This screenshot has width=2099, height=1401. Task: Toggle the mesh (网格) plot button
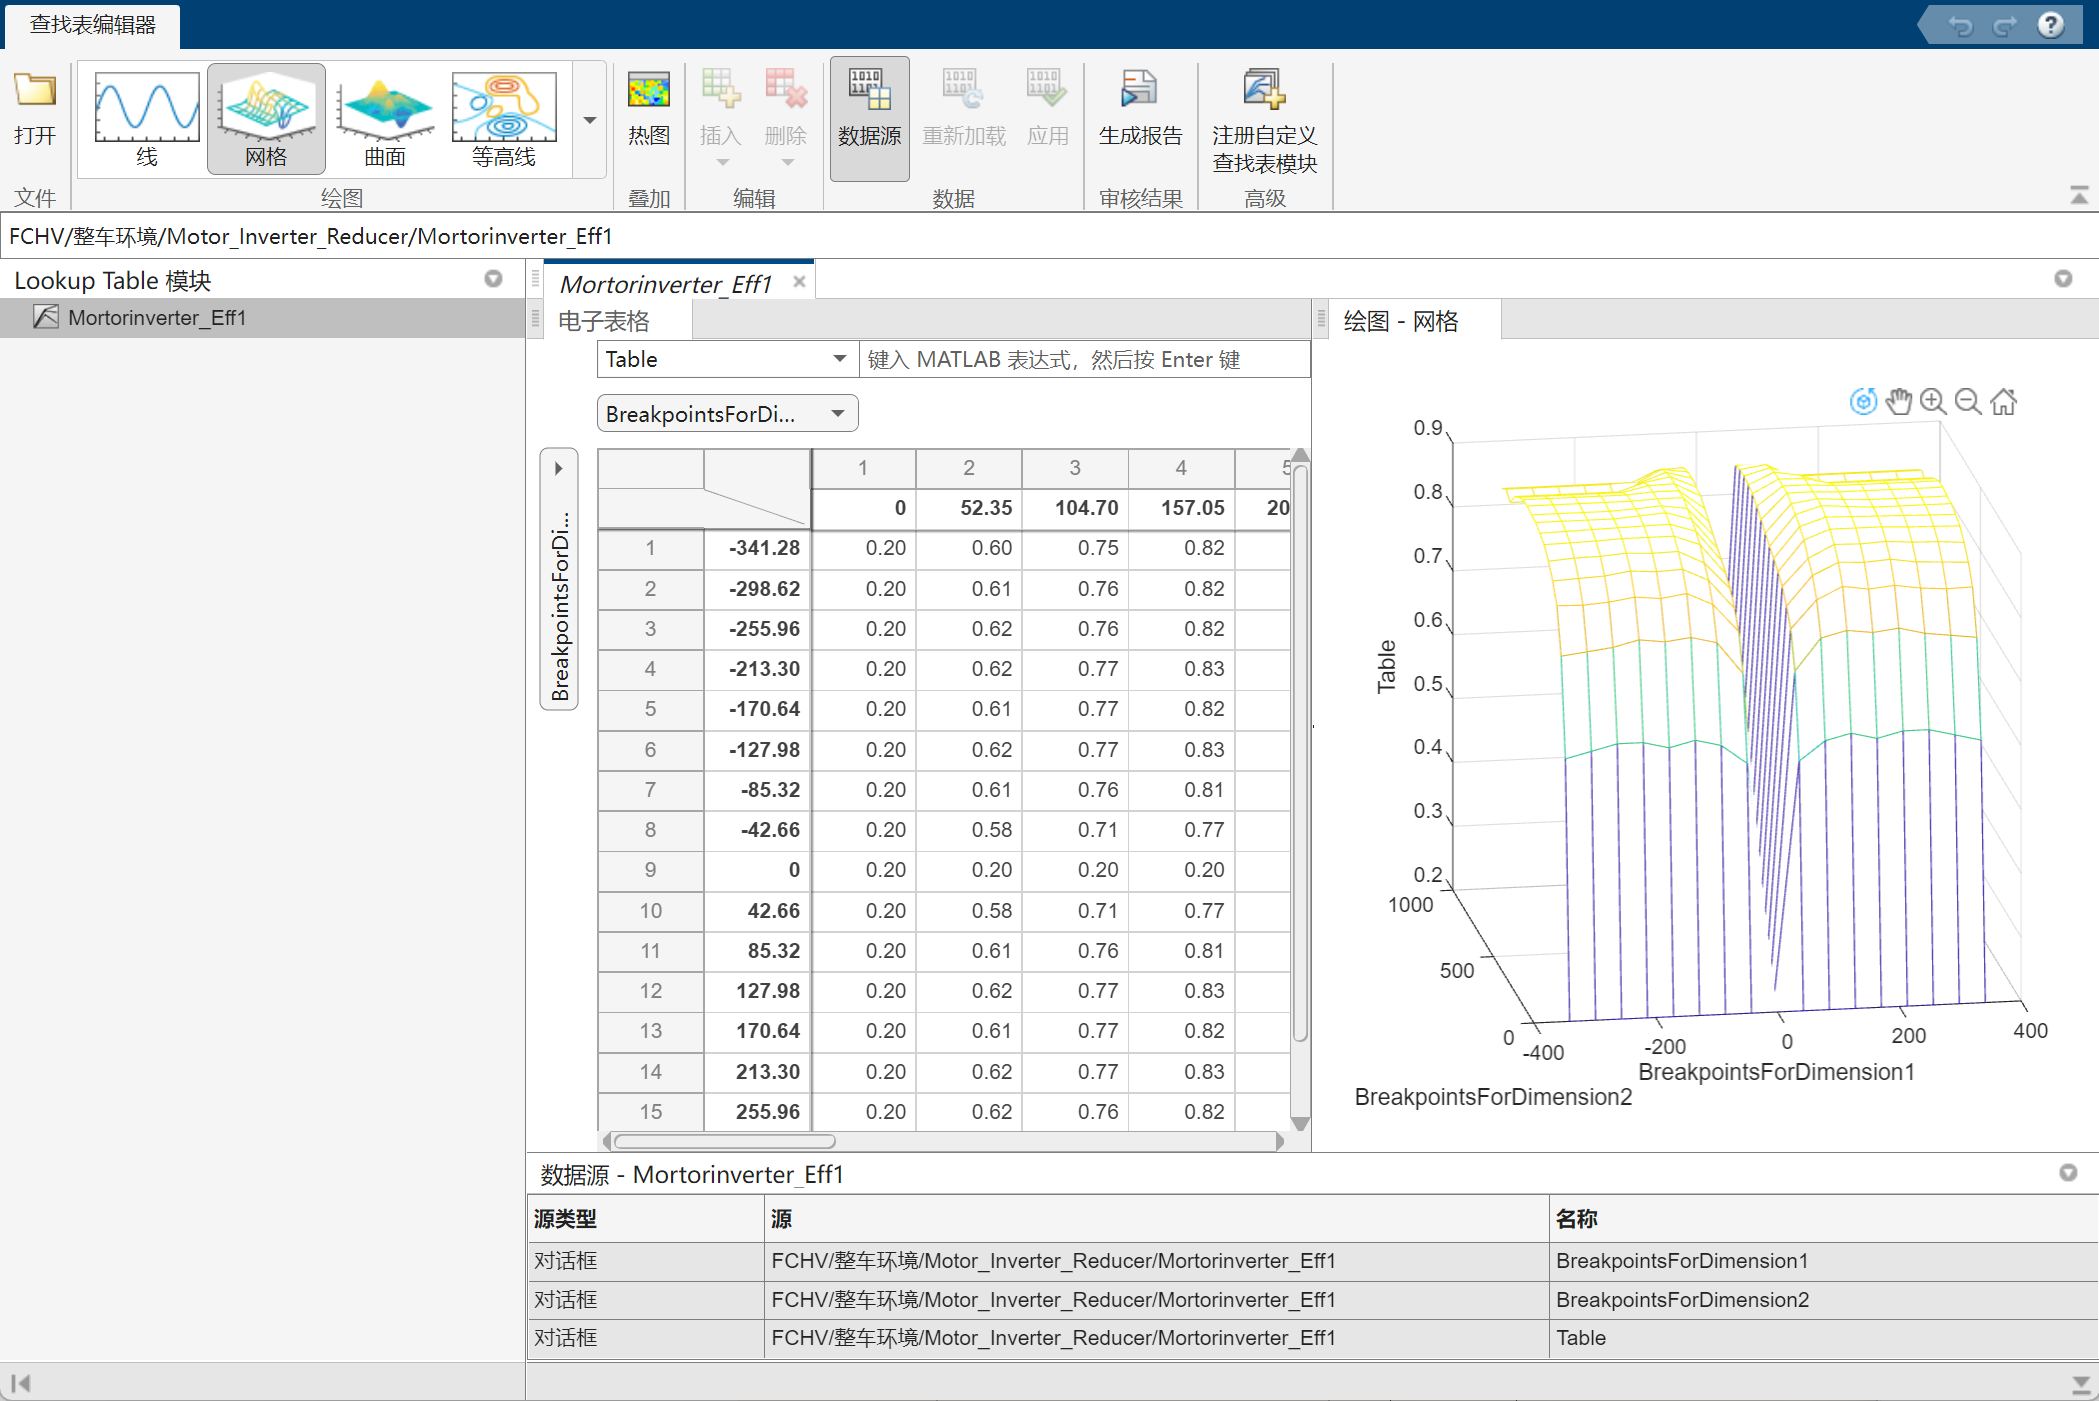(x=266, y=119)
